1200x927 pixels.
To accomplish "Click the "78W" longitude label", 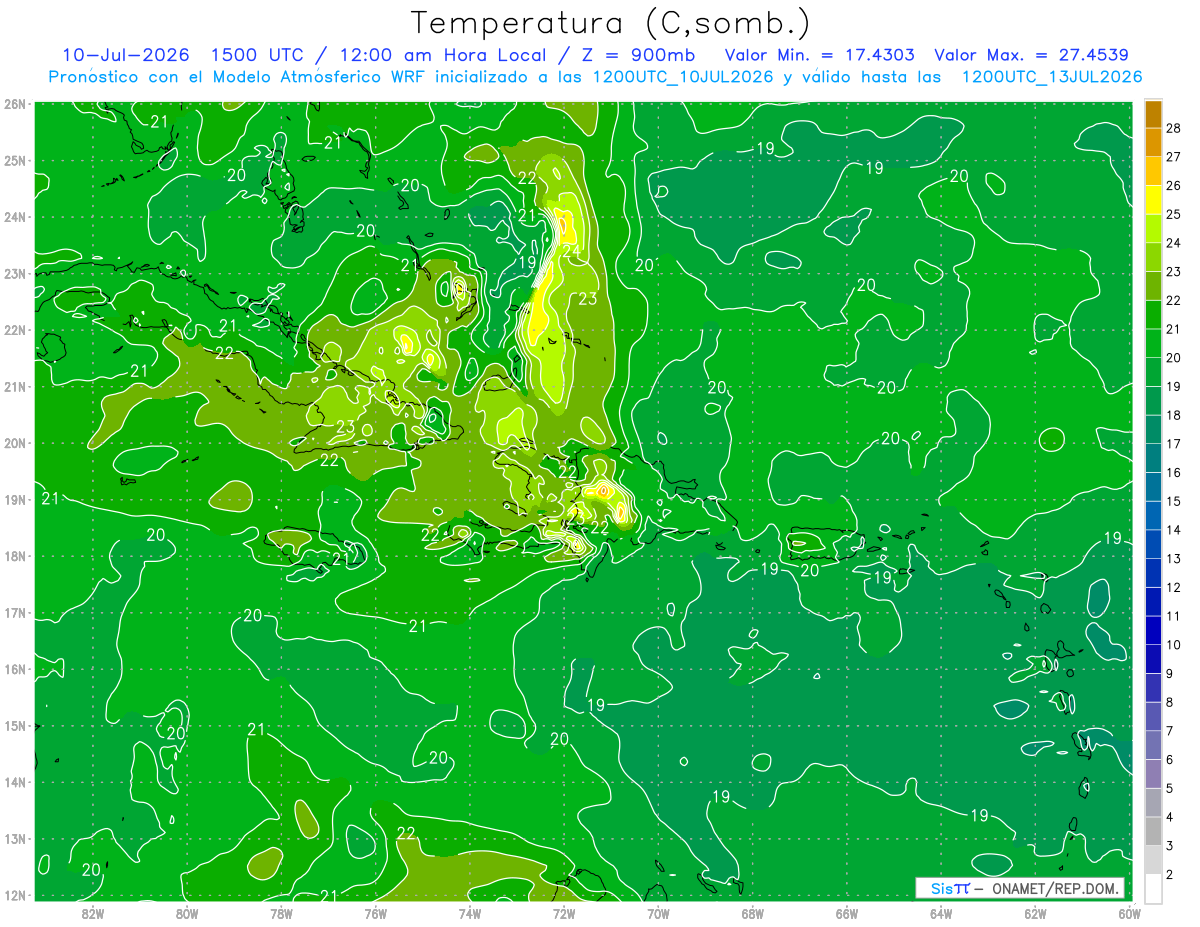I will tap(281, 913).
